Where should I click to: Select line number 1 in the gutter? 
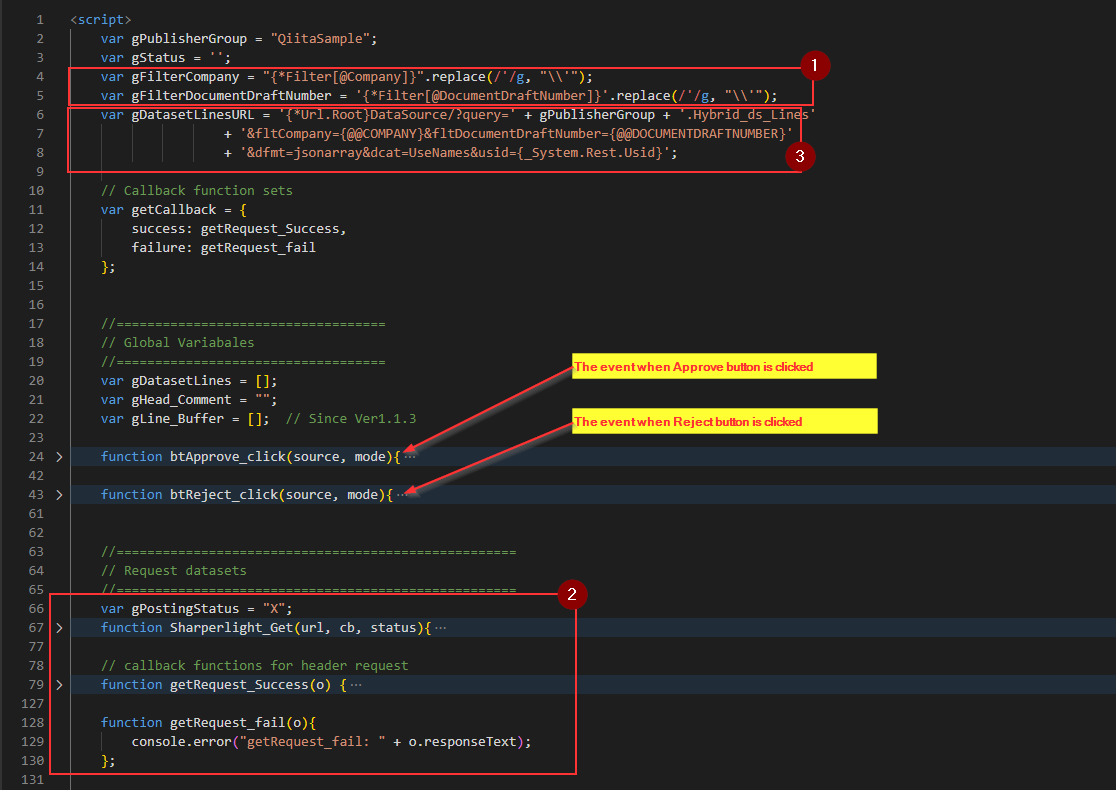pyautogui.click(x=40, y=20)
